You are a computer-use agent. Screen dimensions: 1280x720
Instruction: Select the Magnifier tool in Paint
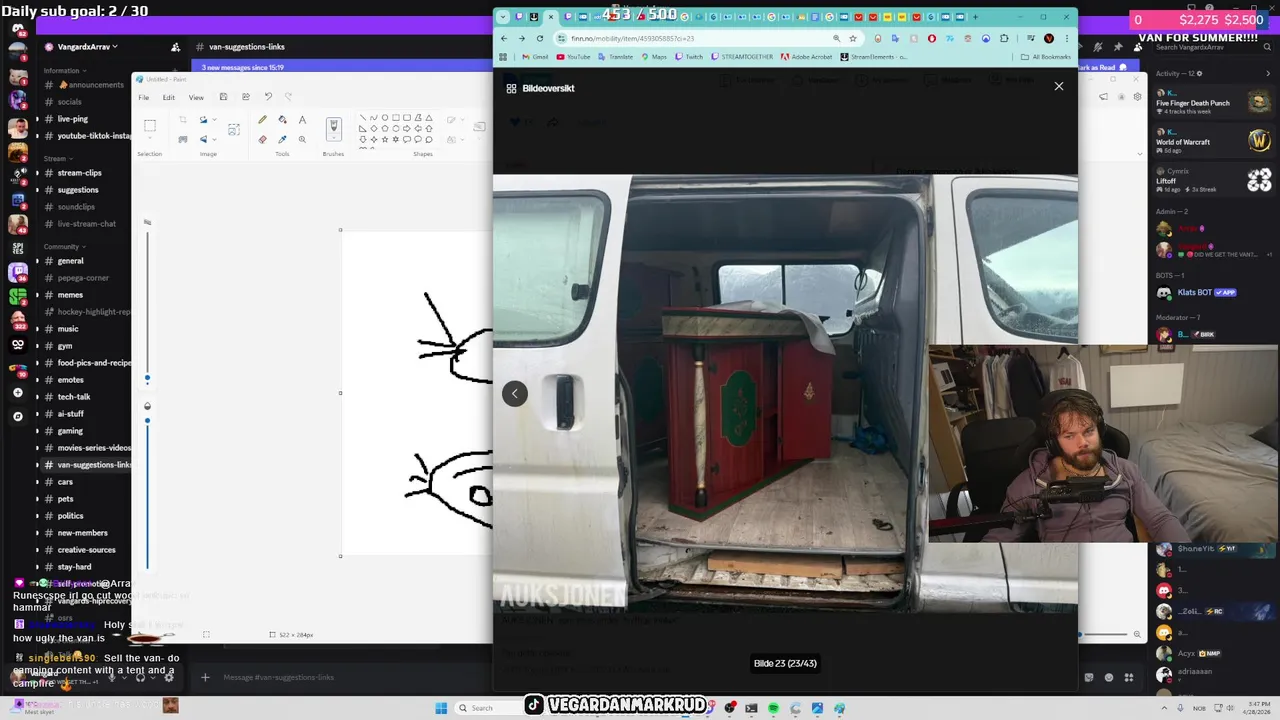[x=302, y=139]
